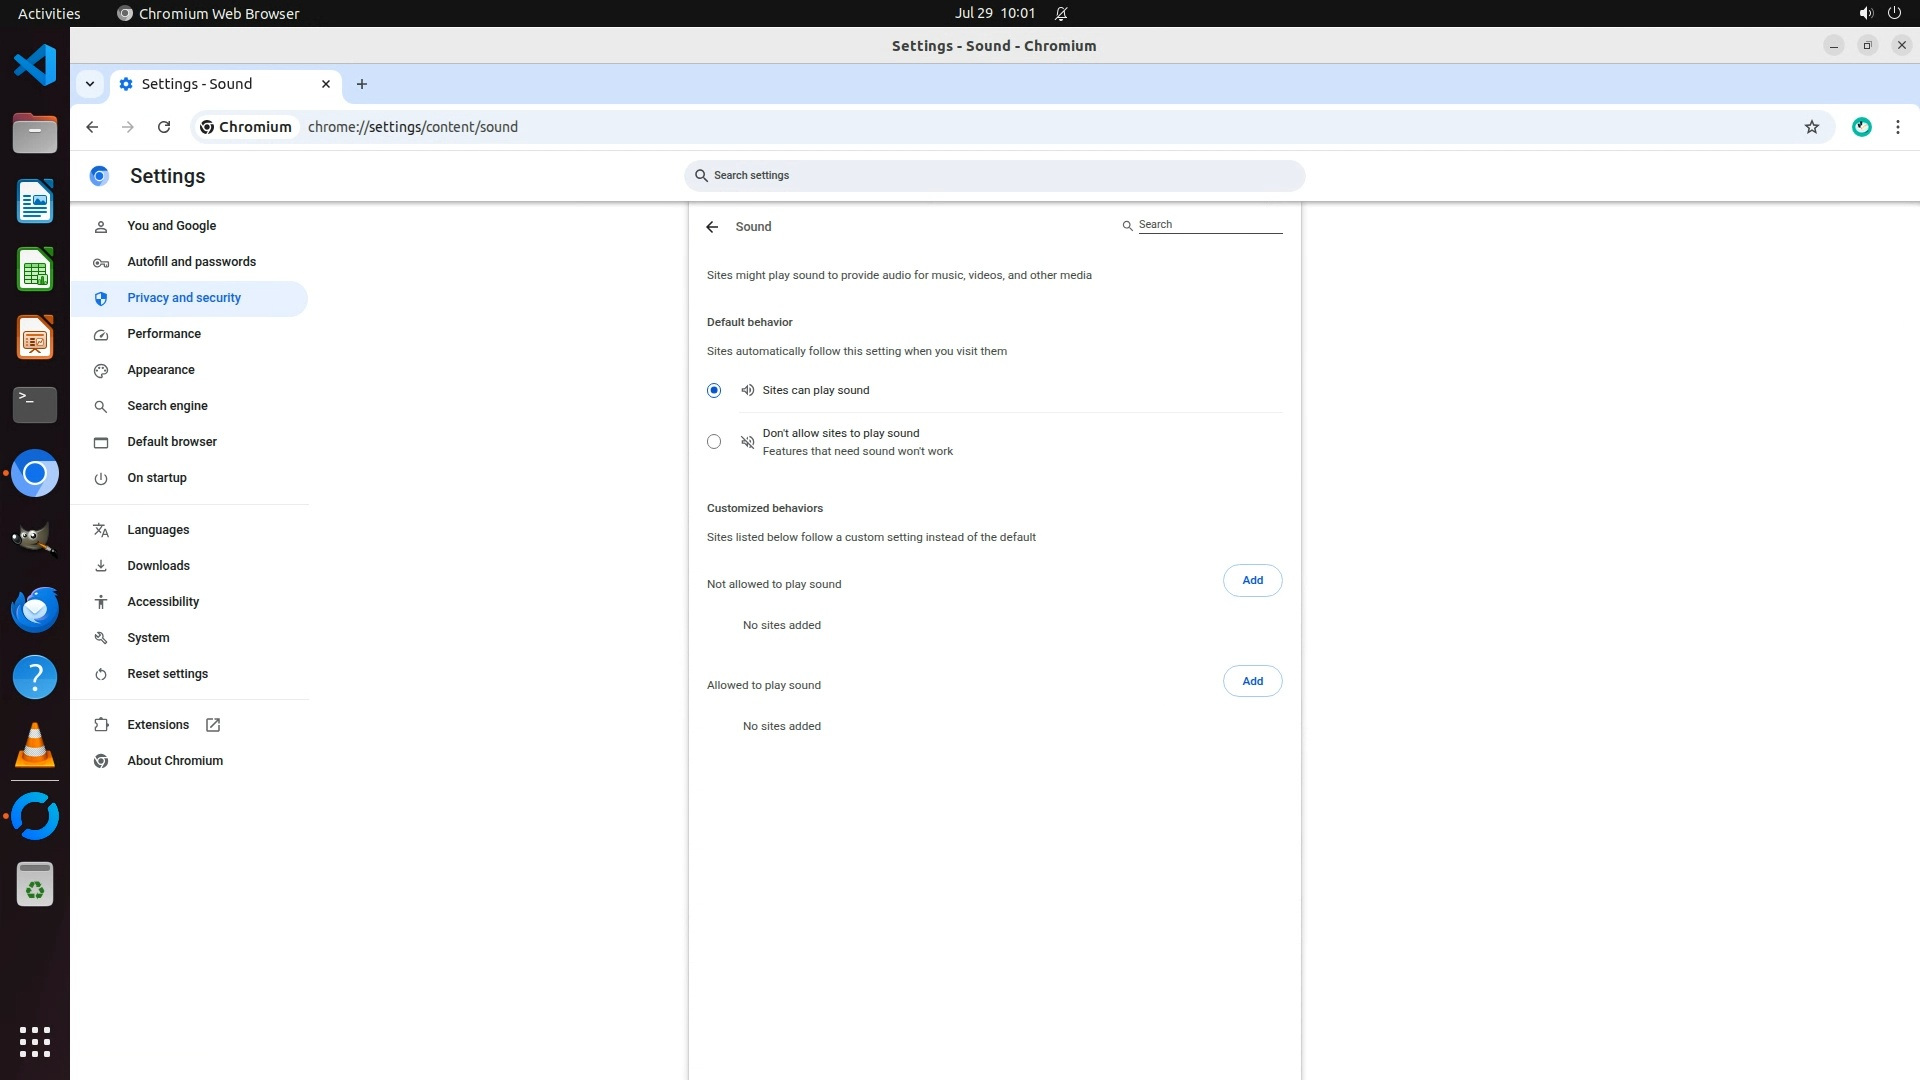The height and width of the screenshot is (1080, 1920).
Task: Add a site allowed to play sound
Action: (1252, 681)
